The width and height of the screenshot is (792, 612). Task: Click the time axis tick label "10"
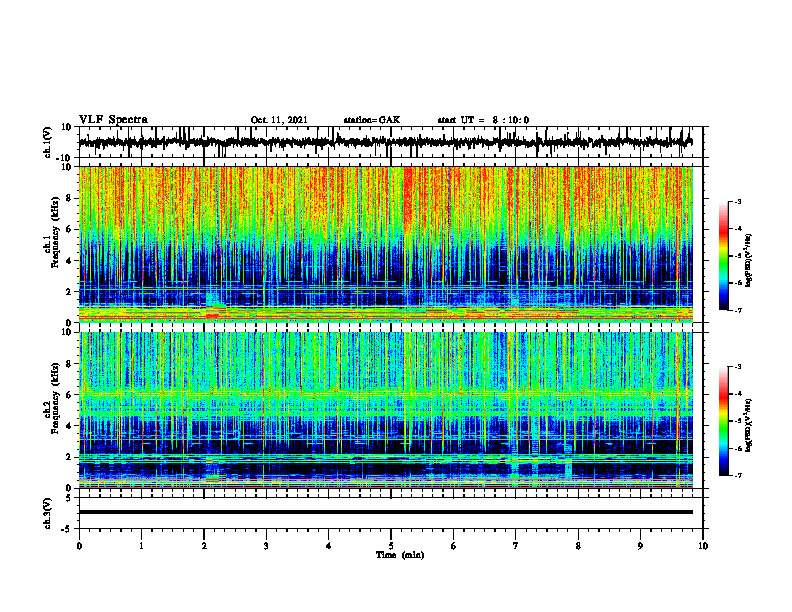(x=703, y=546)
